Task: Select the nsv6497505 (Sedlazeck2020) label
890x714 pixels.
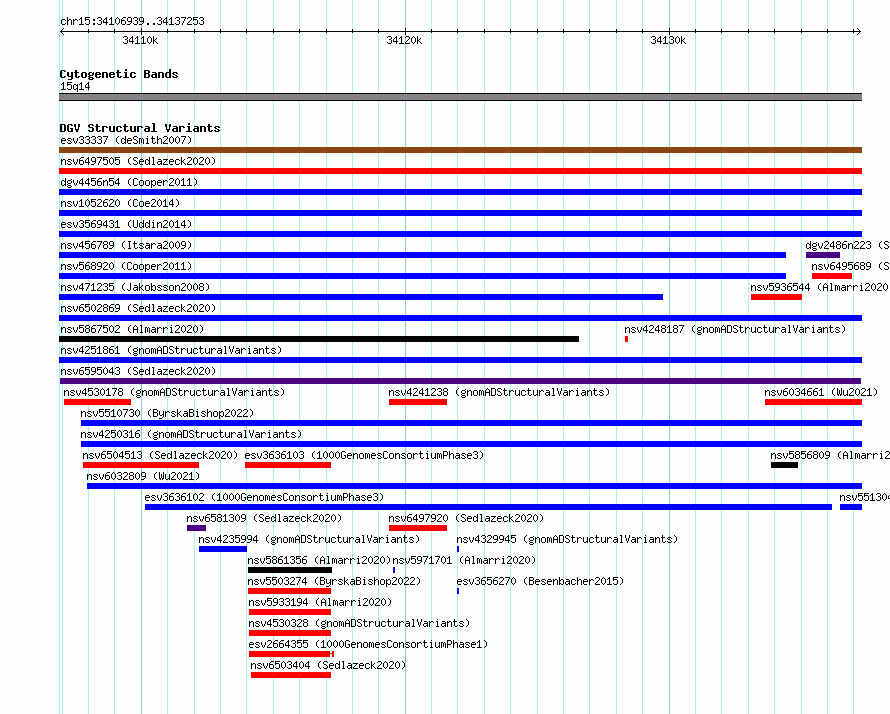Action: pyautogui.click(x=138, y=161)
